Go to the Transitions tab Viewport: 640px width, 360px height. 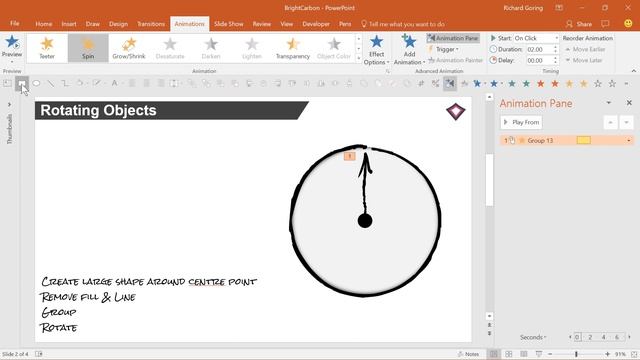click(x=151, y=24)
